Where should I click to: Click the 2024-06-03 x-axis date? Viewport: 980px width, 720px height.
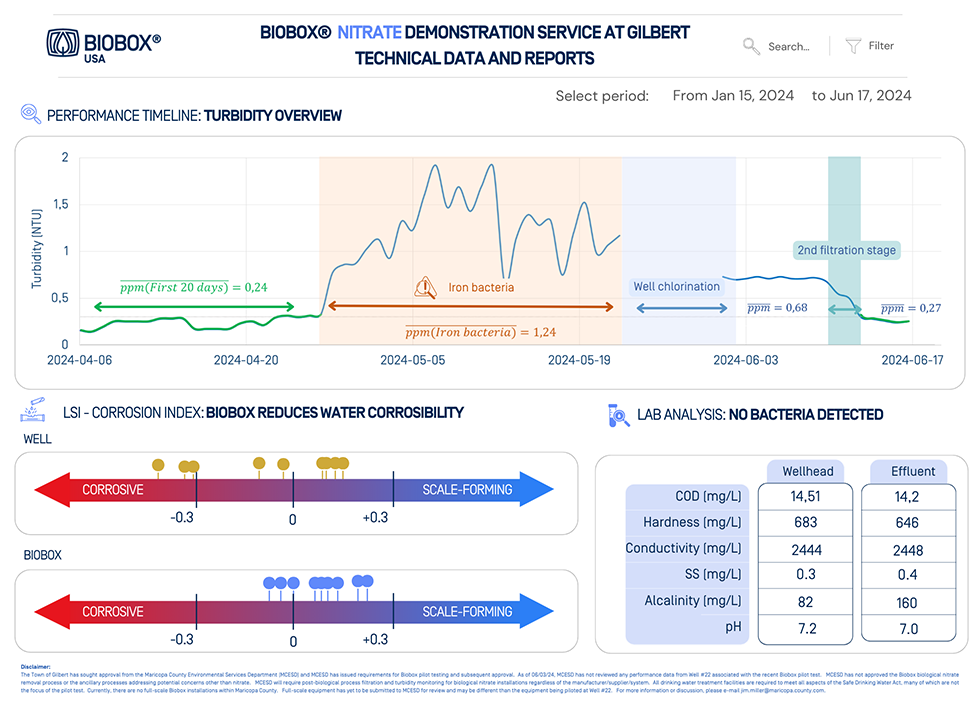(746, 360)
